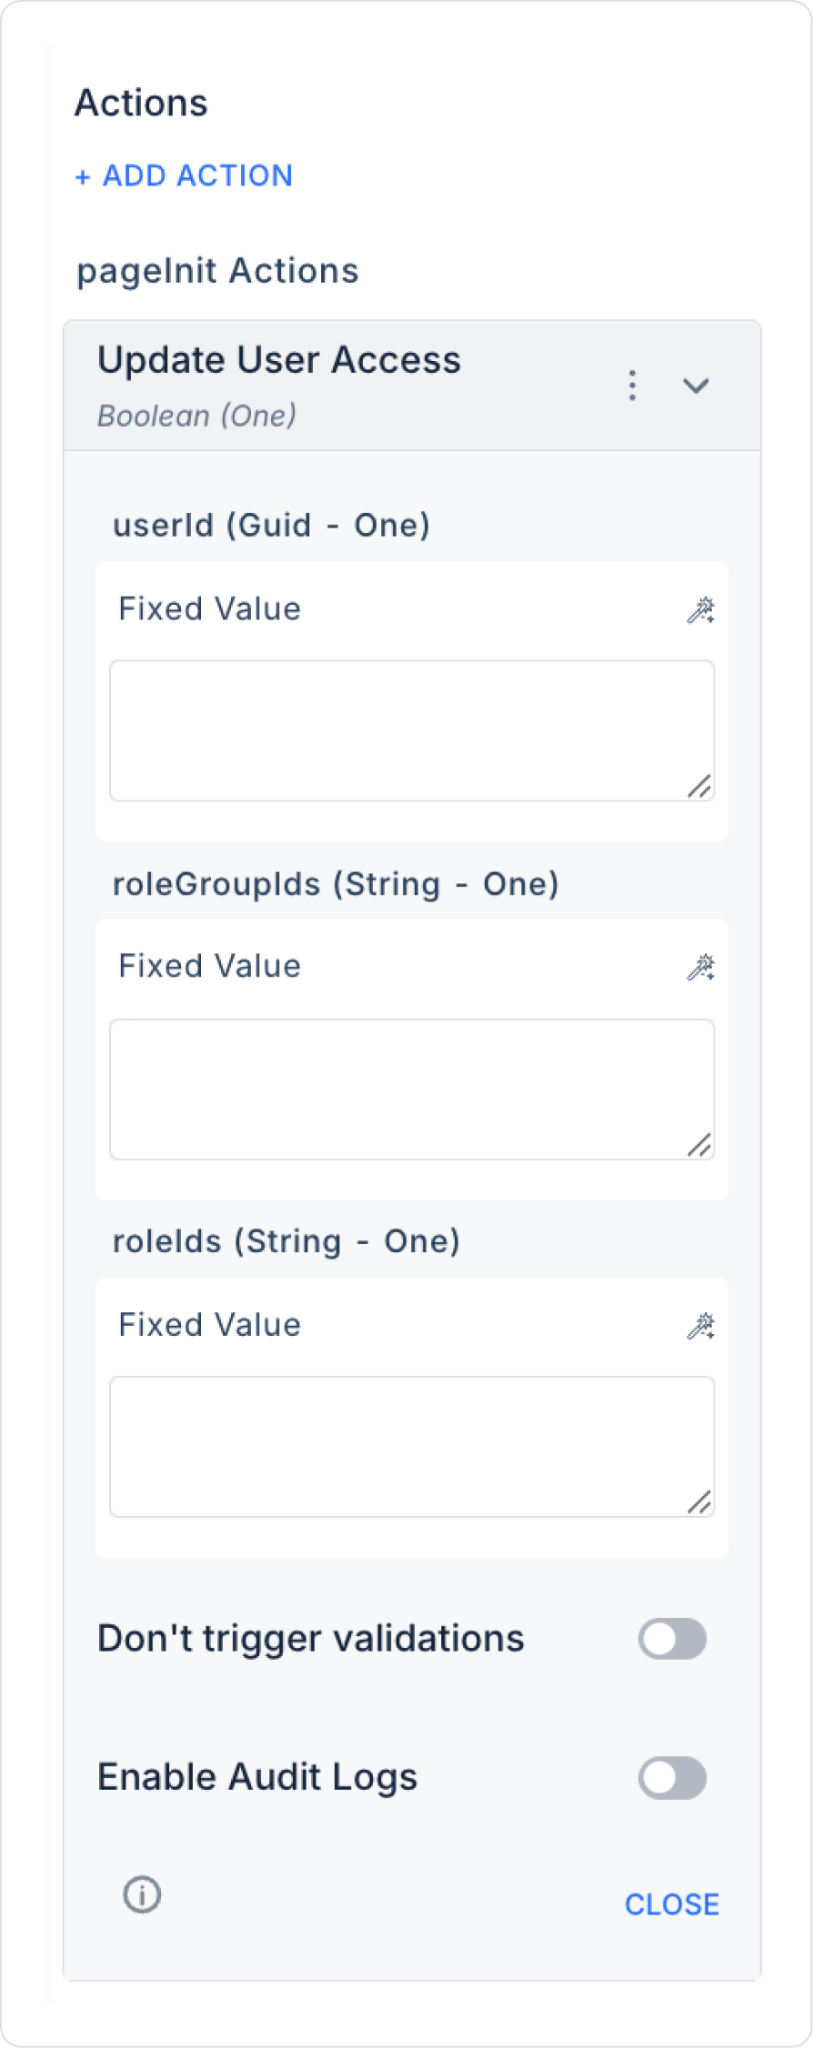Click the resize handle of roleGroupIds textarea
This screenshot has width=813, height=2048.
click(x=700, y=1145)
